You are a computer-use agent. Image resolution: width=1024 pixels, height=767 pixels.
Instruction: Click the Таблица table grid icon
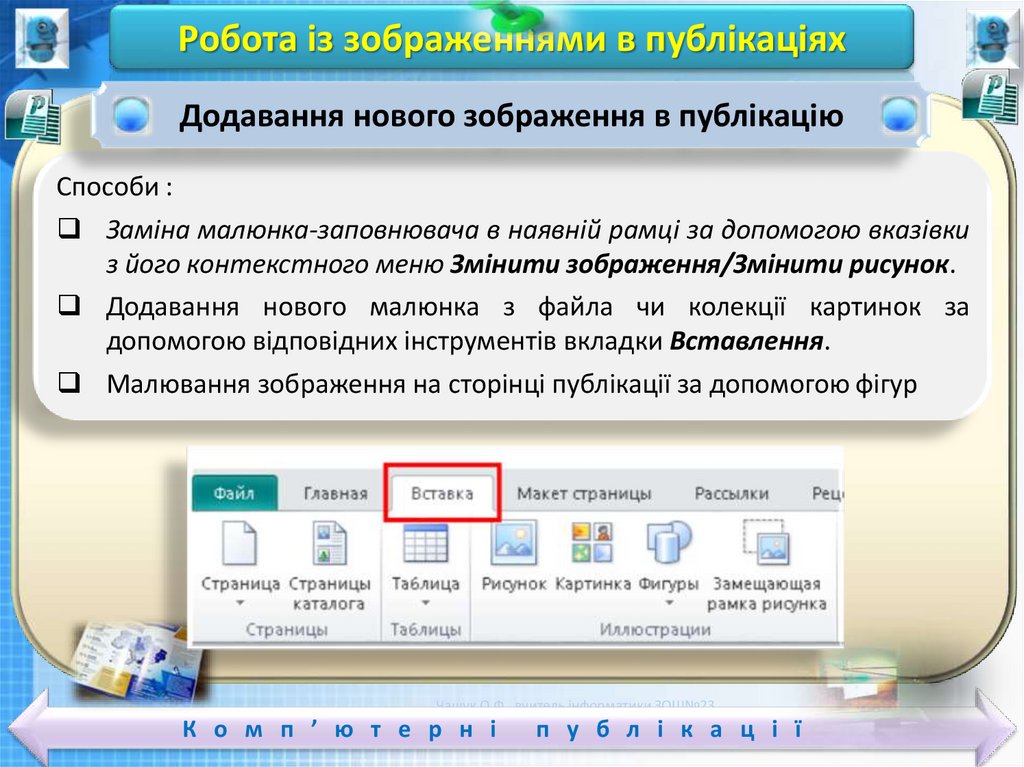425,545
